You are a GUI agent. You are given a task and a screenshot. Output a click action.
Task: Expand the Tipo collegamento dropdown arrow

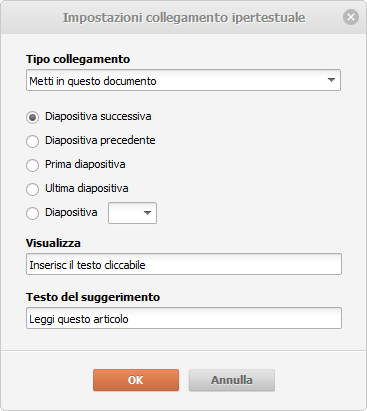point(331,80)
